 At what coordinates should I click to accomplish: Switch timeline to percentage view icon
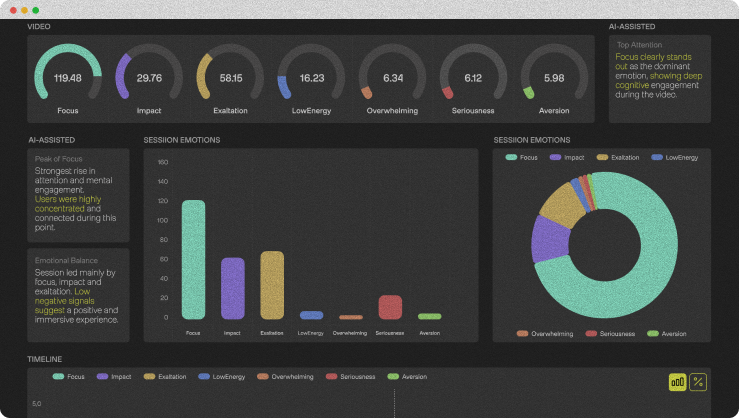point(698,381)
